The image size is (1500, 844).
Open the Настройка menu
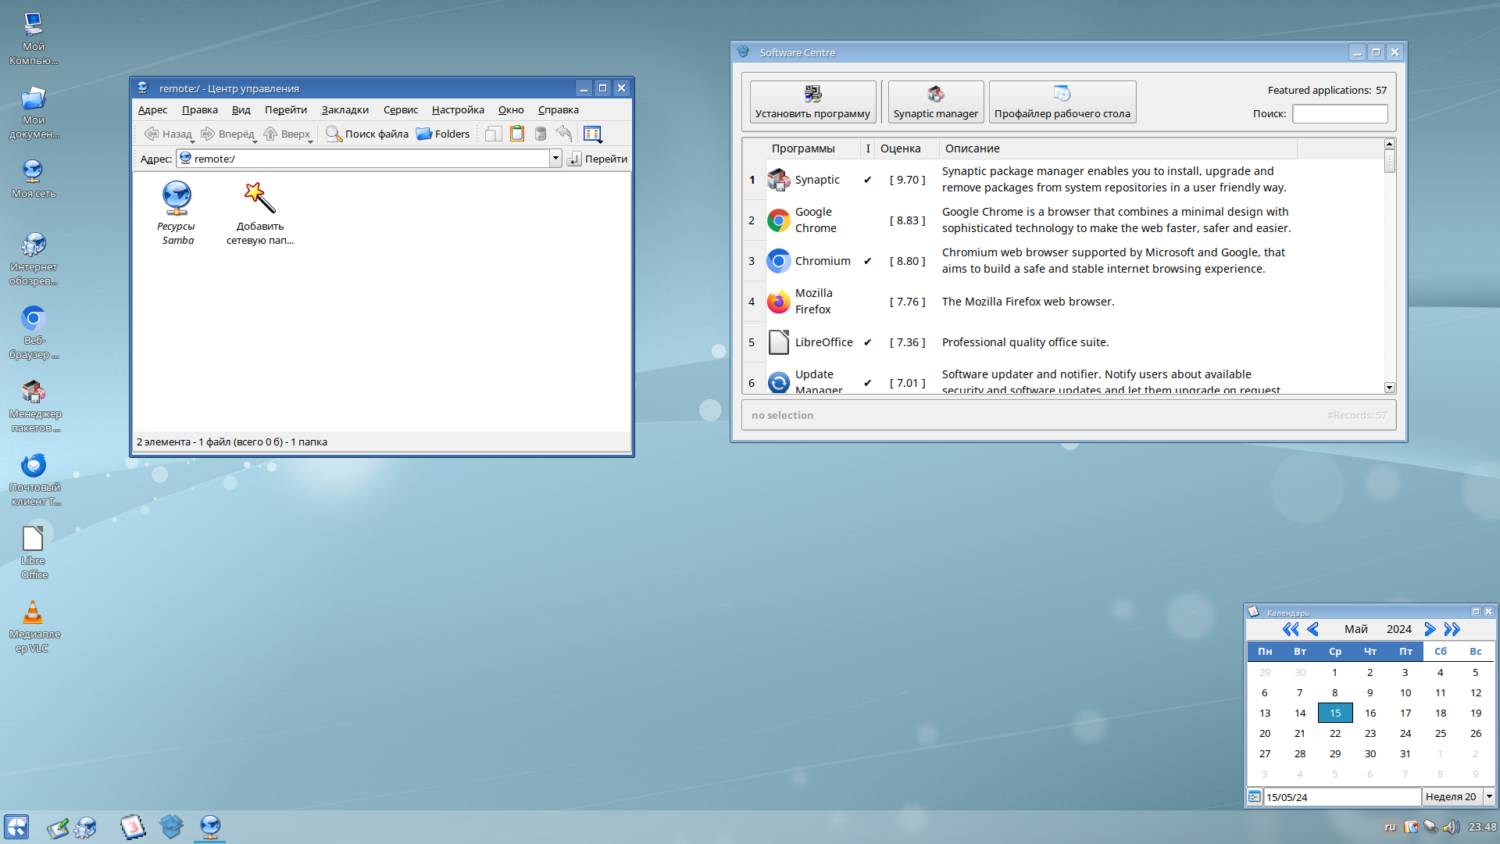(458, 110)
